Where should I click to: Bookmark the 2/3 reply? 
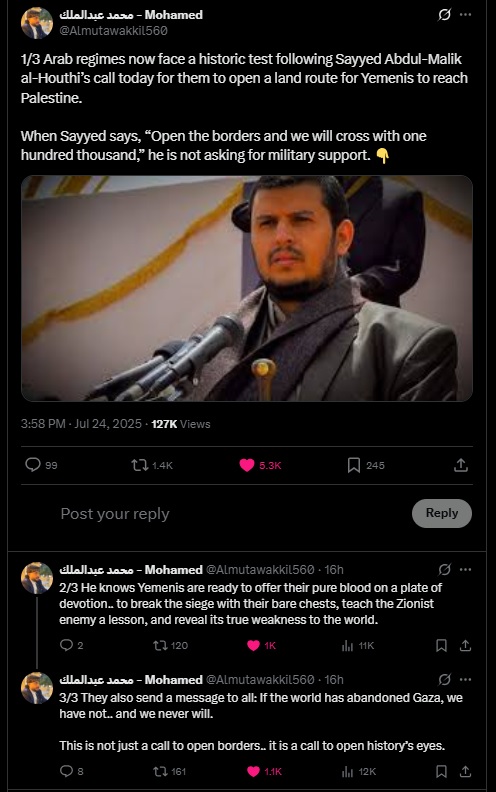click(441, 645)
